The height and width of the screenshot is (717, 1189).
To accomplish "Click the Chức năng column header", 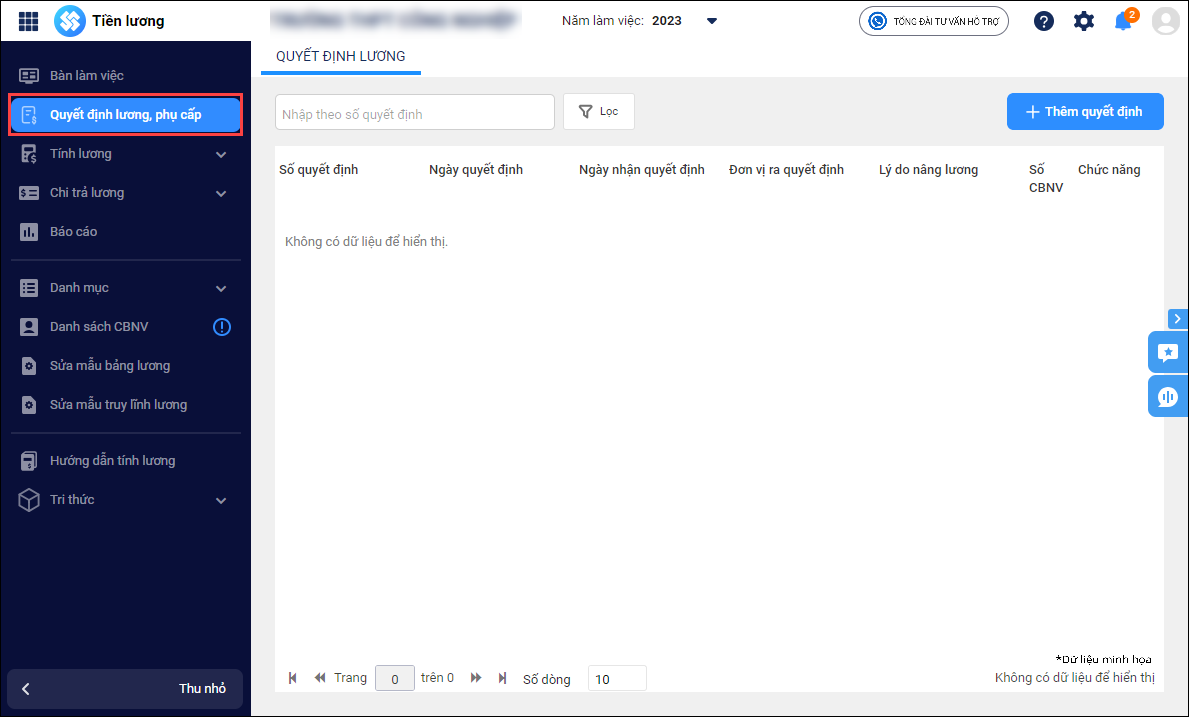I will point(1109,170).
